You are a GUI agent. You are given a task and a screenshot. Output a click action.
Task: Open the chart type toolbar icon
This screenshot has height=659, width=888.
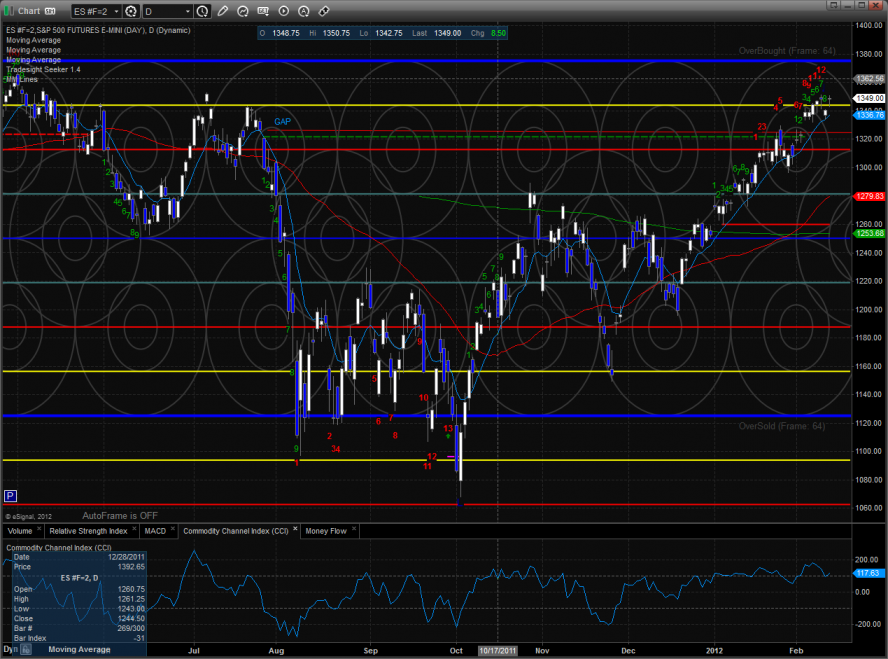pos(263,11)
